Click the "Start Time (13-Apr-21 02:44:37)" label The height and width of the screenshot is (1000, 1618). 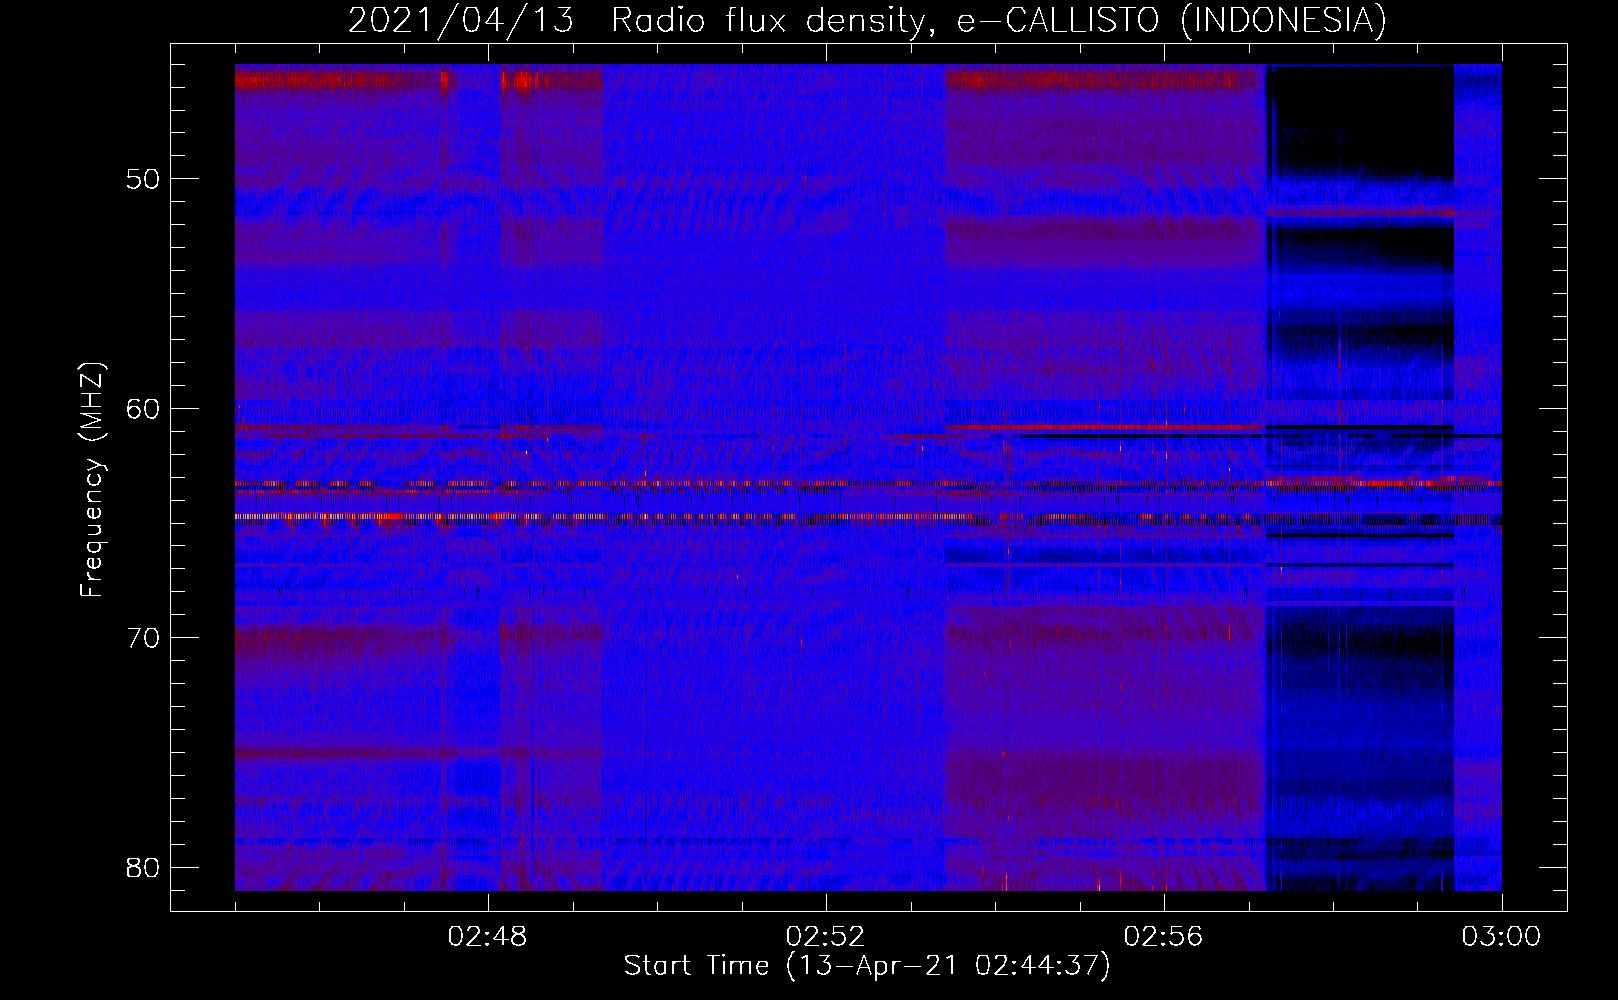[x=867, y=966]
